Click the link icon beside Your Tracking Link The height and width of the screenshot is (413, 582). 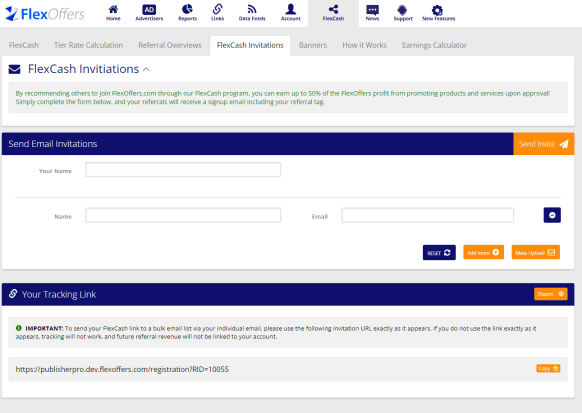tap(13, 294)
